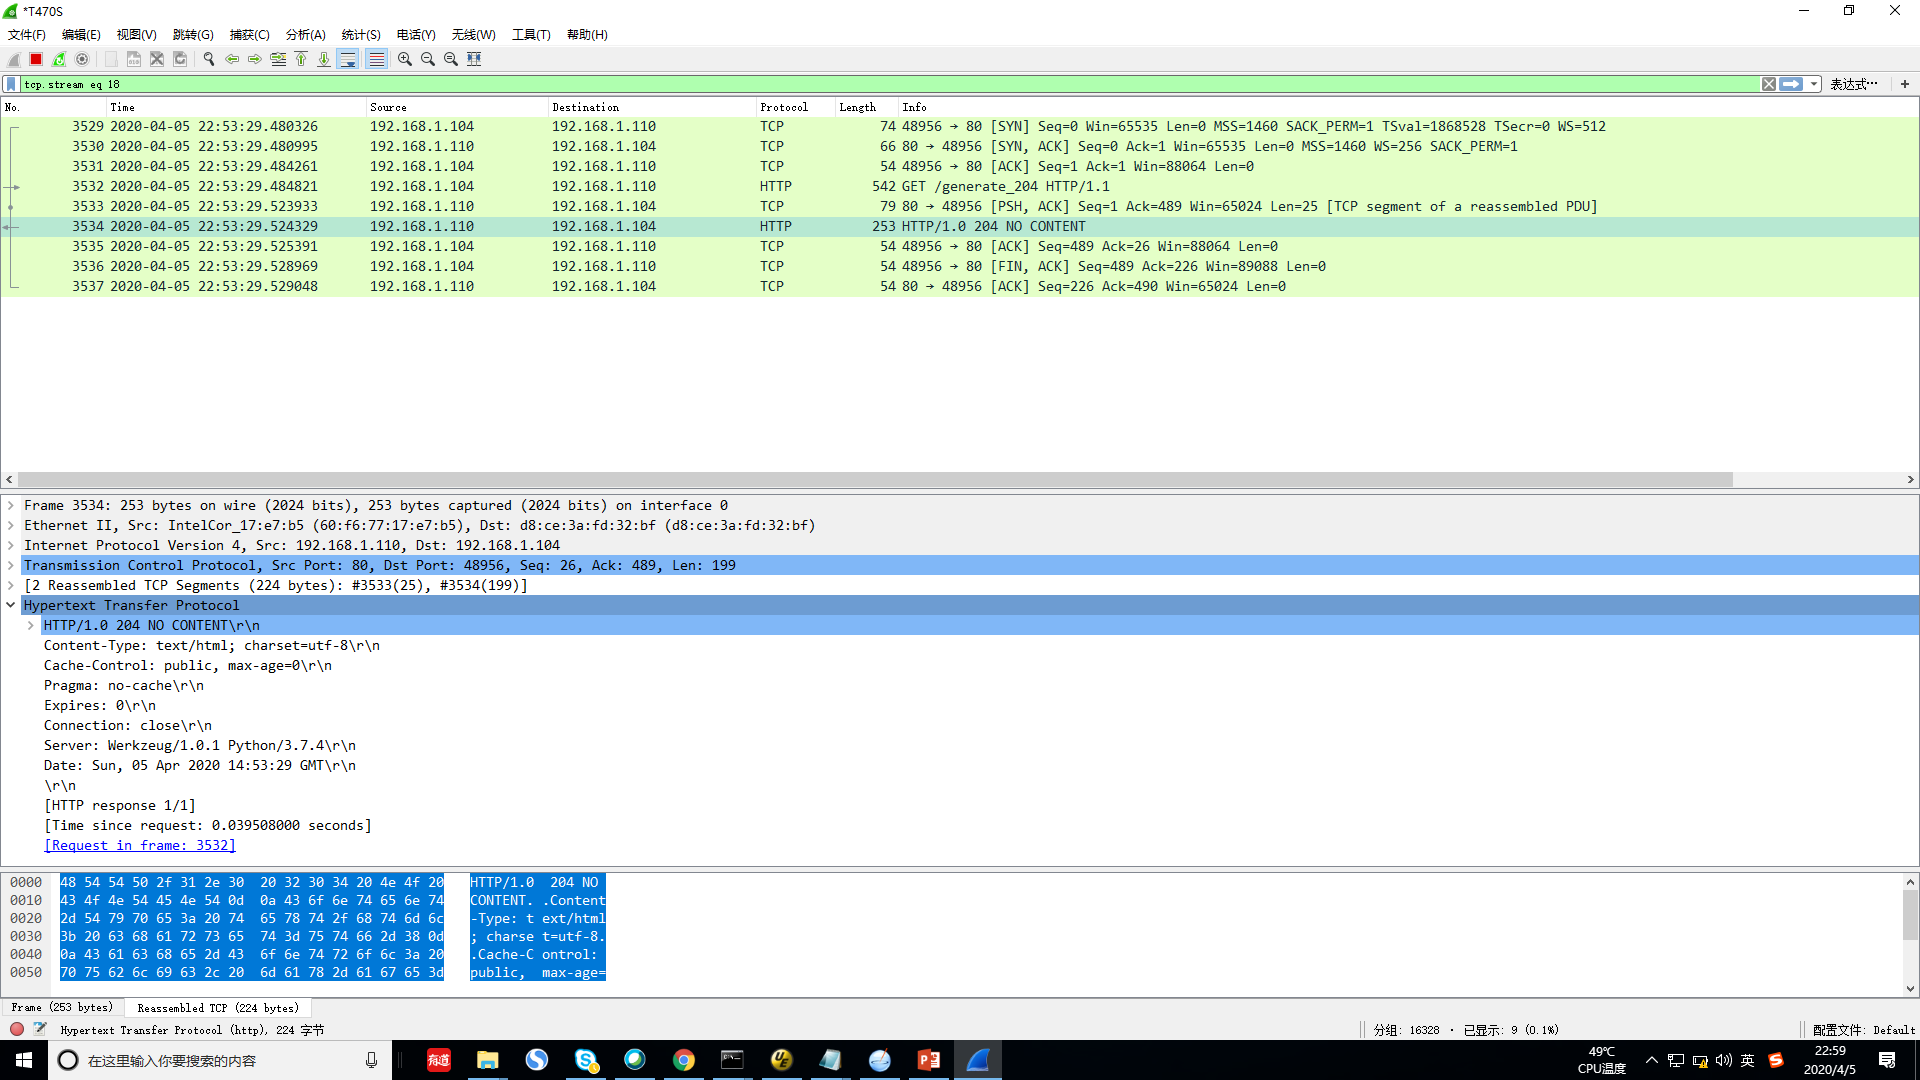1920x1080 pixels.
Task: Toggle auto-scroll during live capture
Action: point(348,59)
